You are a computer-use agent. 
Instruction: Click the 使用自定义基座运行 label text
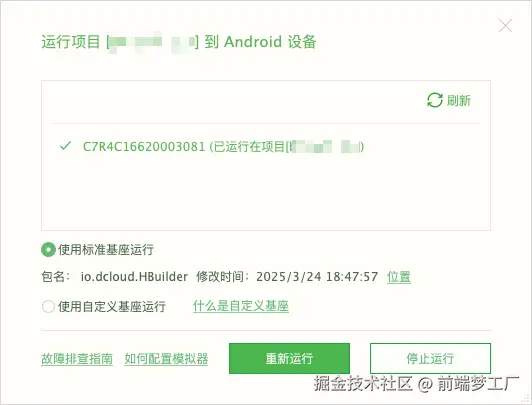(x=112, y=306)
